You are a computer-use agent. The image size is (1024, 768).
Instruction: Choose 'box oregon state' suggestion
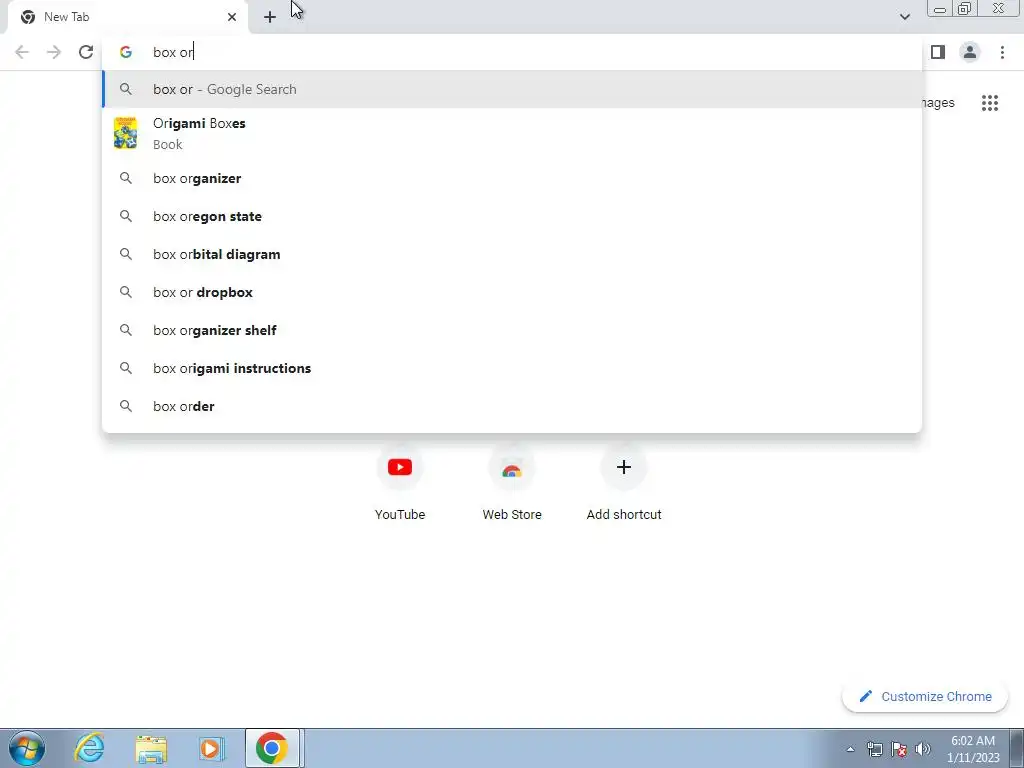coord(512,216)
